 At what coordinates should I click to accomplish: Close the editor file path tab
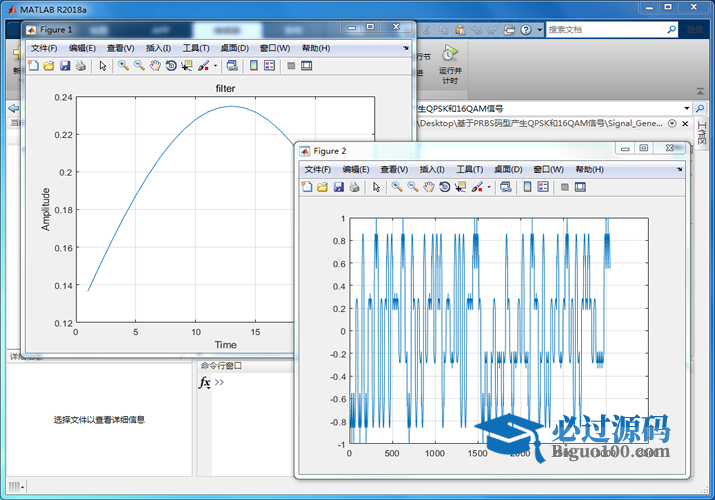click(685, 124)
